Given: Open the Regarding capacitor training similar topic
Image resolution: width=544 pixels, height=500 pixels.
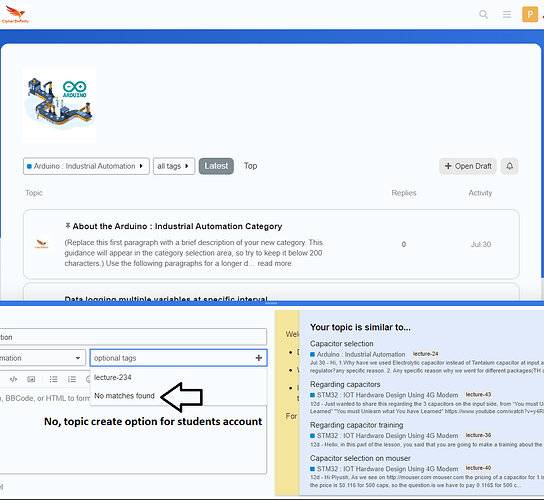Looking at the screenshot, I should coord(356,425).
